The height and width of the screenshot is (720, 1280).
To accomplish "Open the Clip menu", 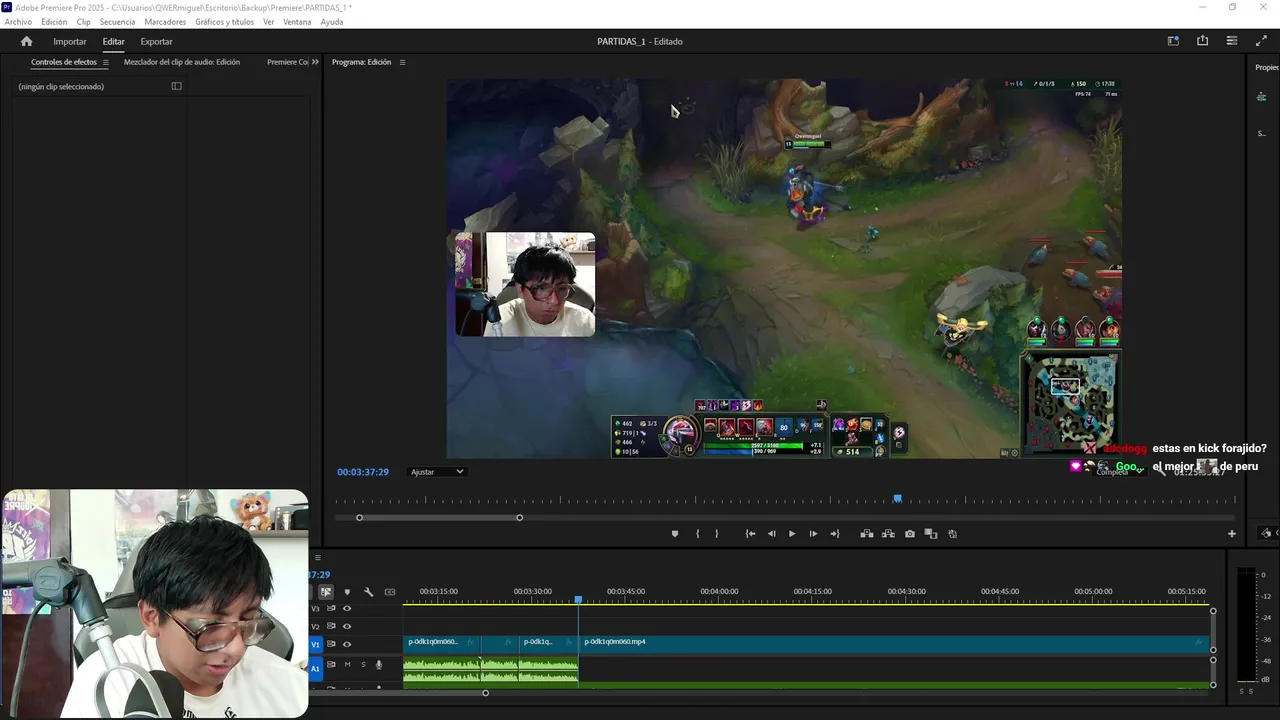I will pos(83,22).
